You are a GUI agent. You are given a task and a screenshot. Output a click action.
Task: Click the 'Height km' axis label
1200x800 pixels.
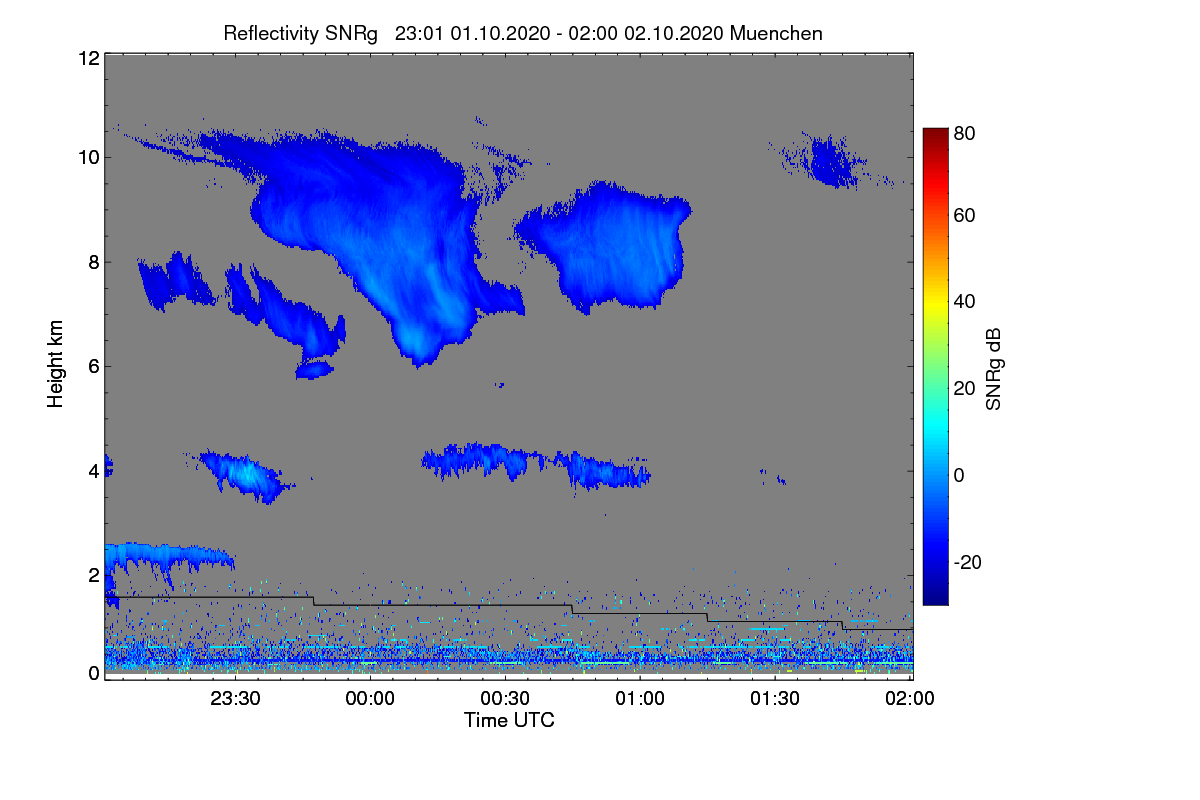pyautogui.click(x=56, y=364)
